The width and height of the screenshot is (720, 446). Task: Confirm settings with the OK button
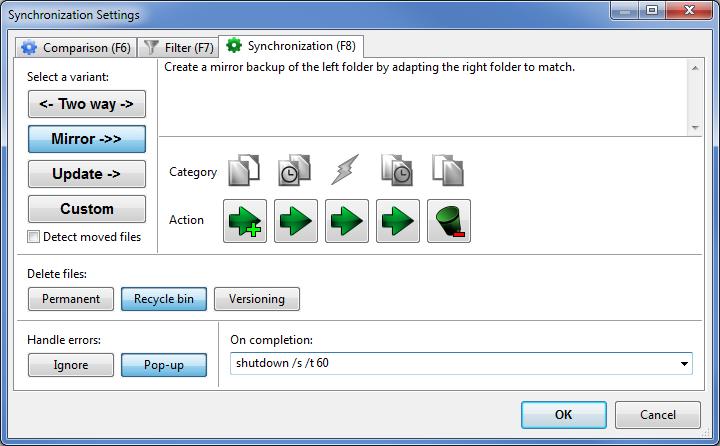[x=563, y=415]
